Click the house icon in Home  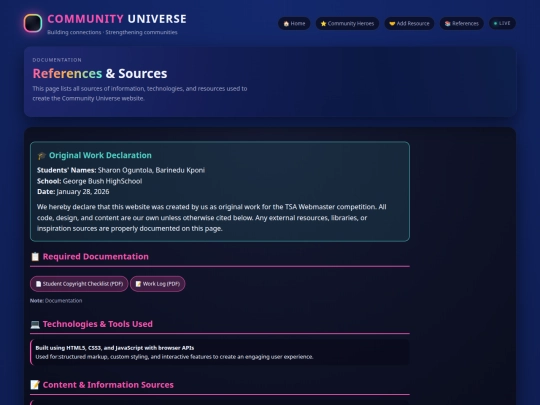point(286,23)
